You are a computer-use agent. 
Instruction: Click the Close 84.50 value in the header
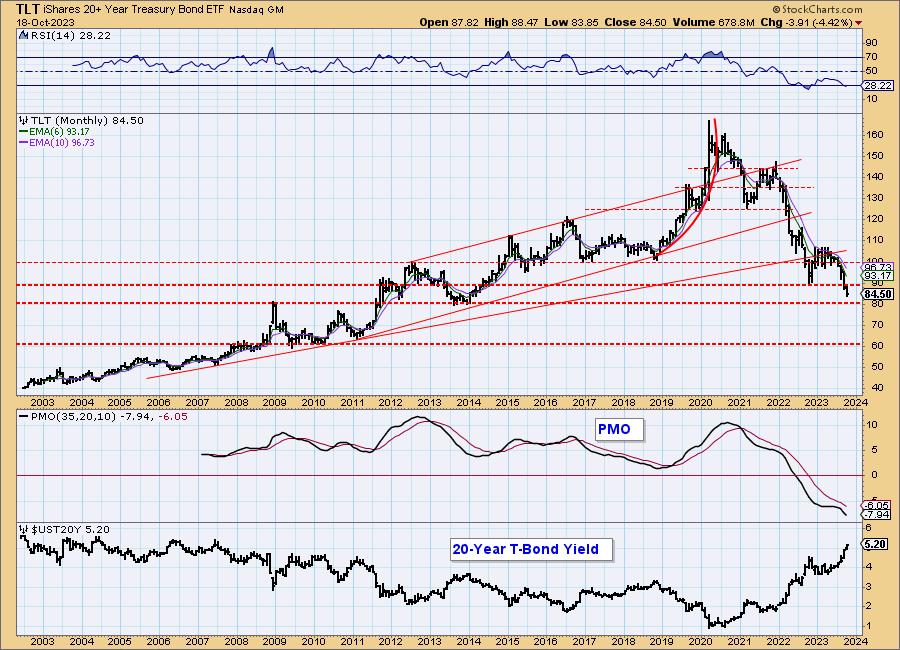635,22
